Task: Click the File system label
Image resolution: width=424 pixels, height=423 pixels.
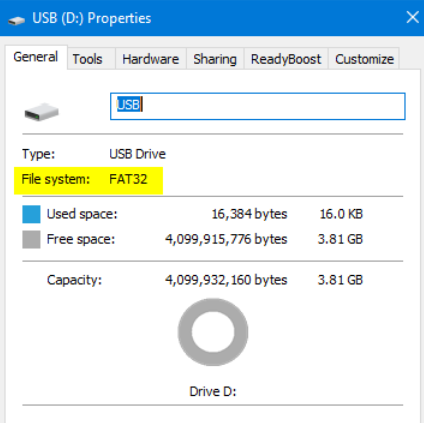Action: 56,179
